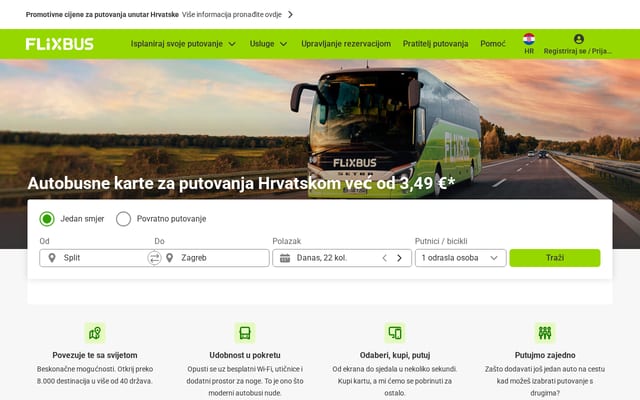This screenshot has height=400, width=640.
Task: Click the people icon above Putujmo zajedno
Action: [545, 333]
